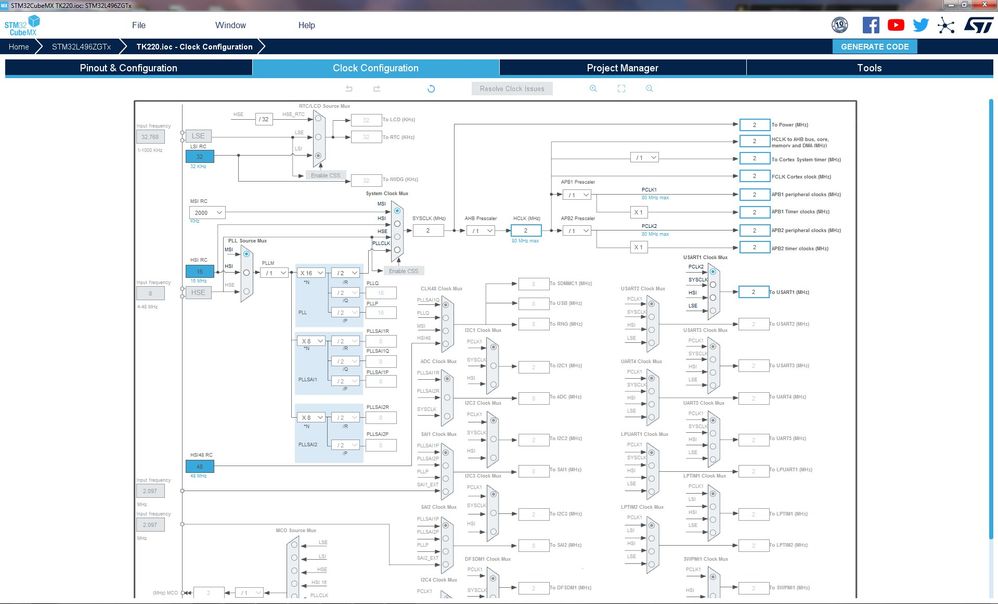
Task: Switch to Clock Configuration tab
Action: 376,67
